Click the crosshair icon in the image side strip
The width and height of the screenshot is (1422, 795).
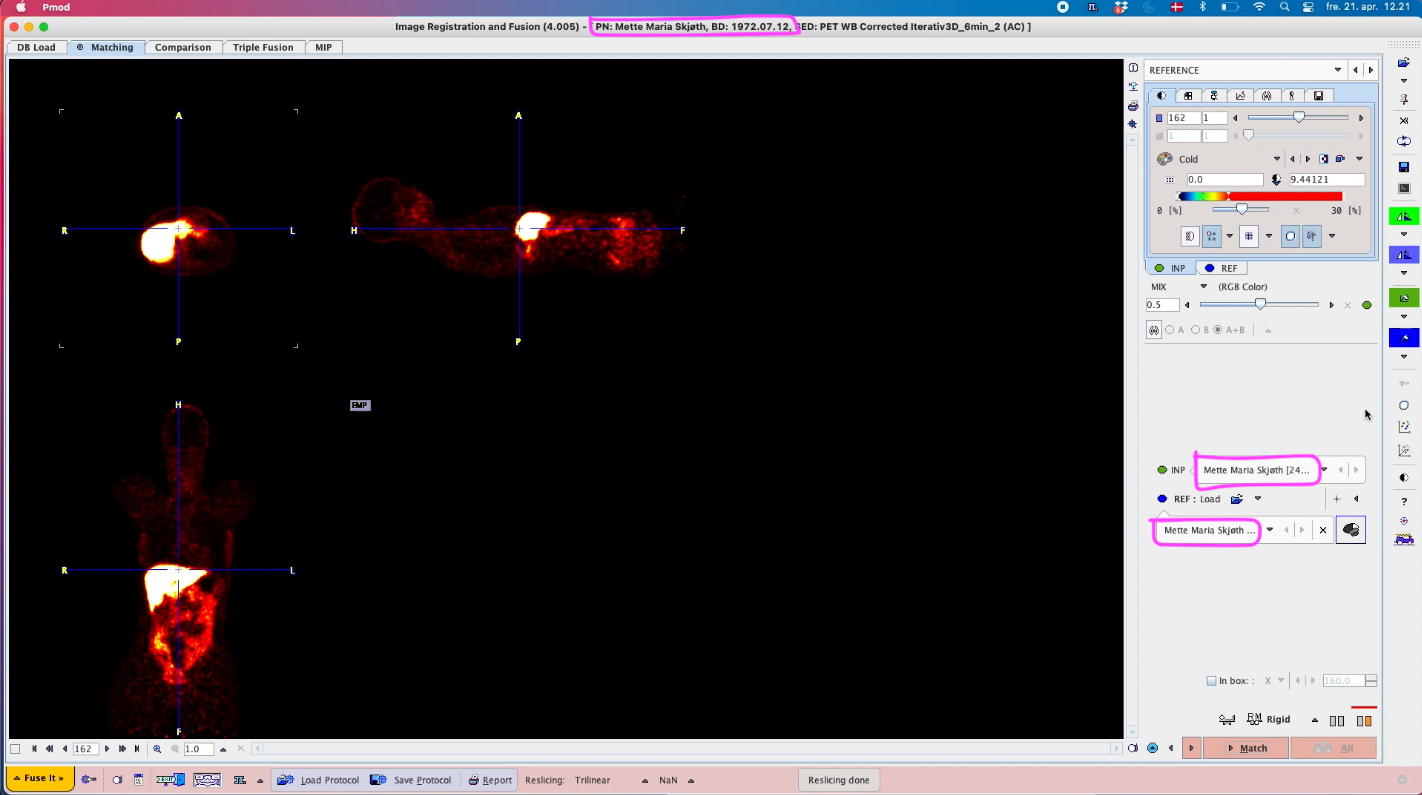(1133, 124)
